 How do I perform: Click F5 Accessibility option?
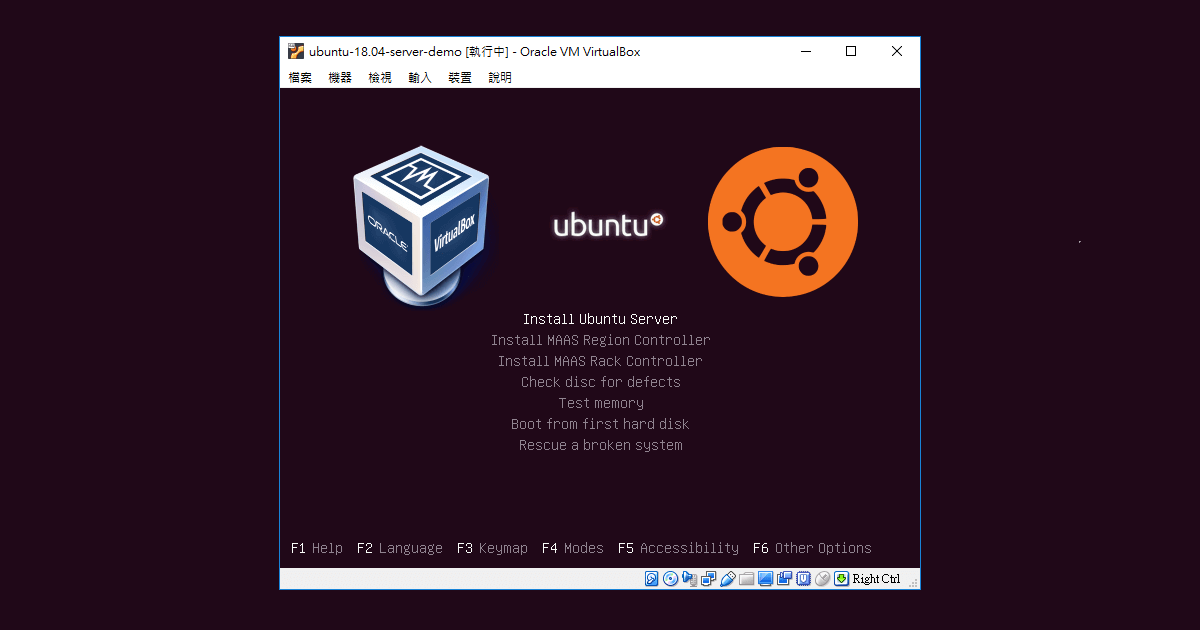[678, 548]
